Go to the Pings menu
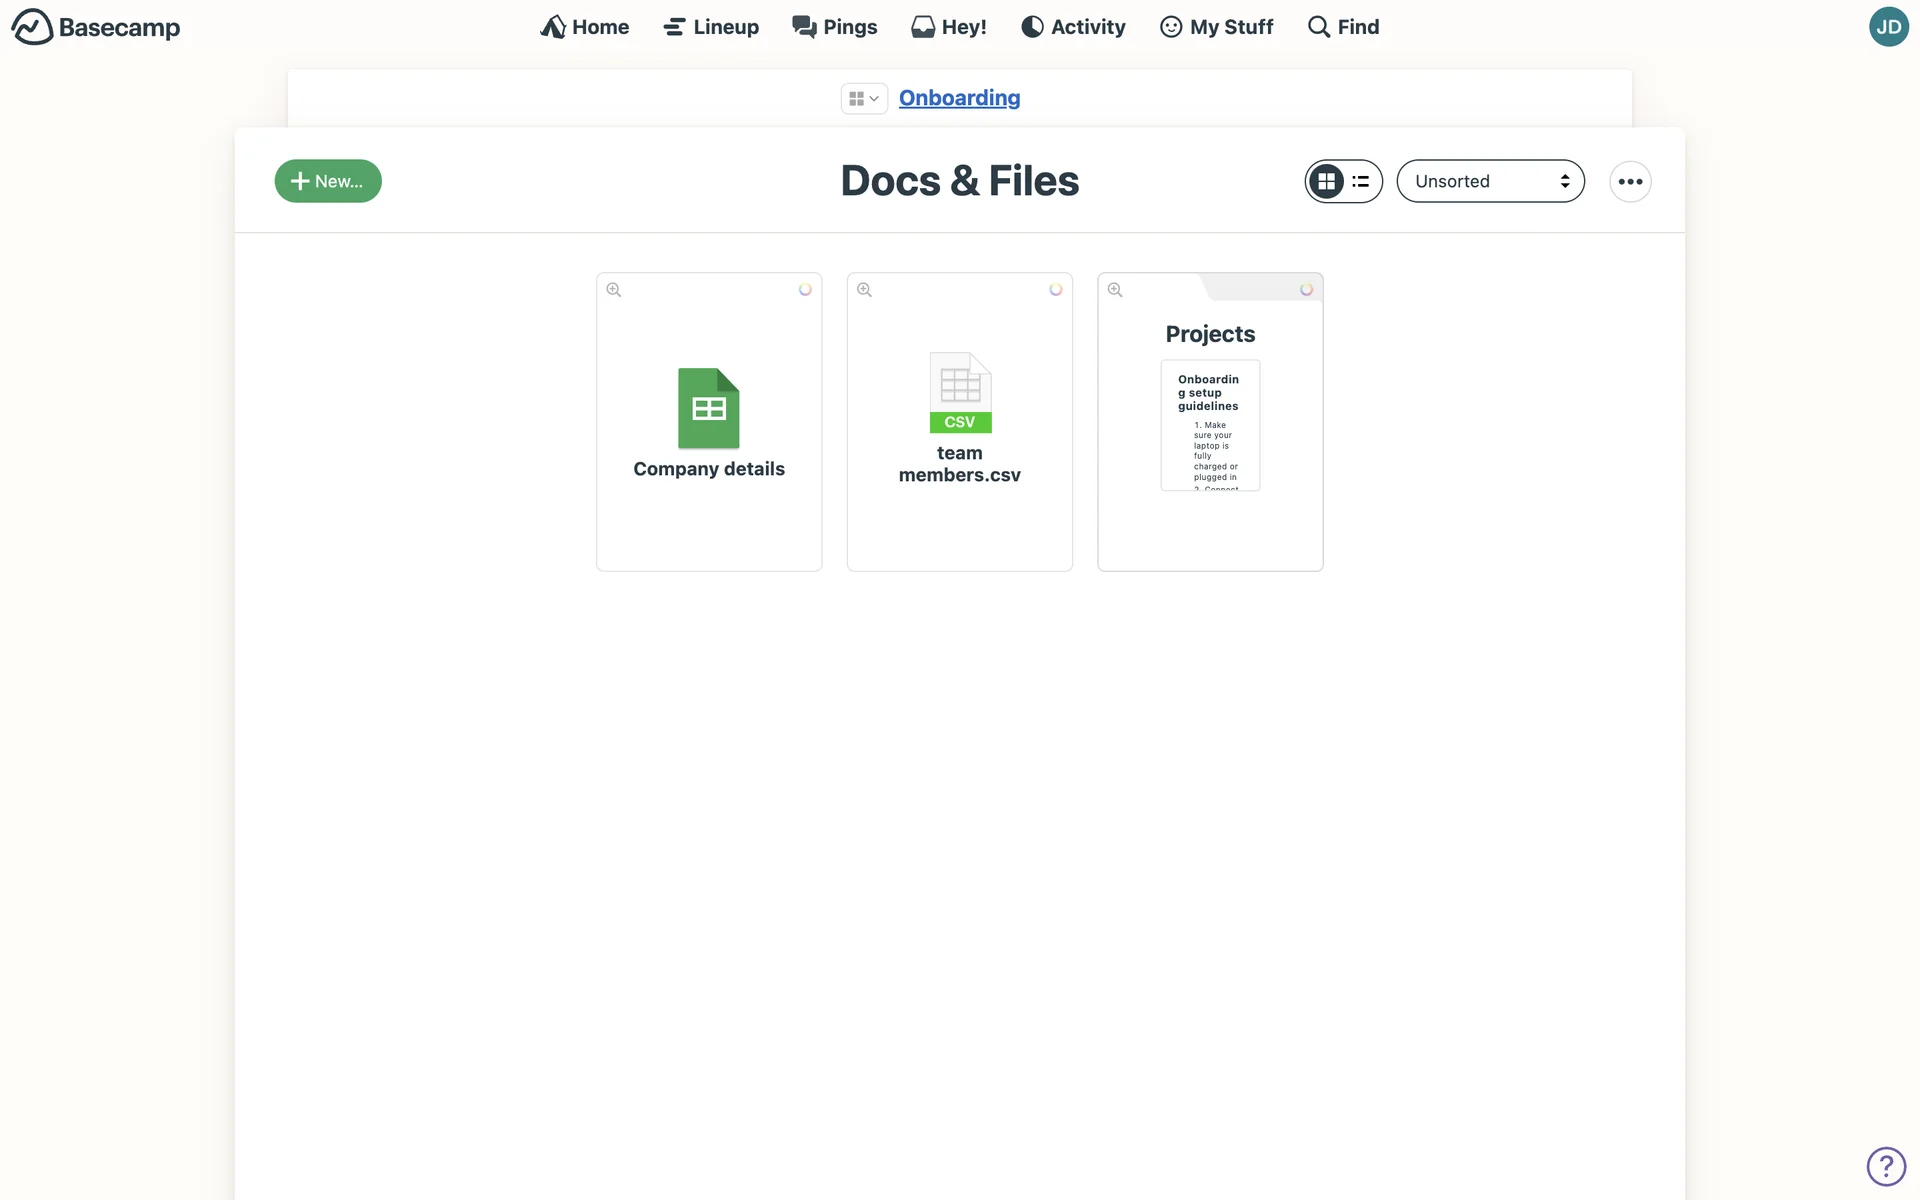 (x=834, y=27)
